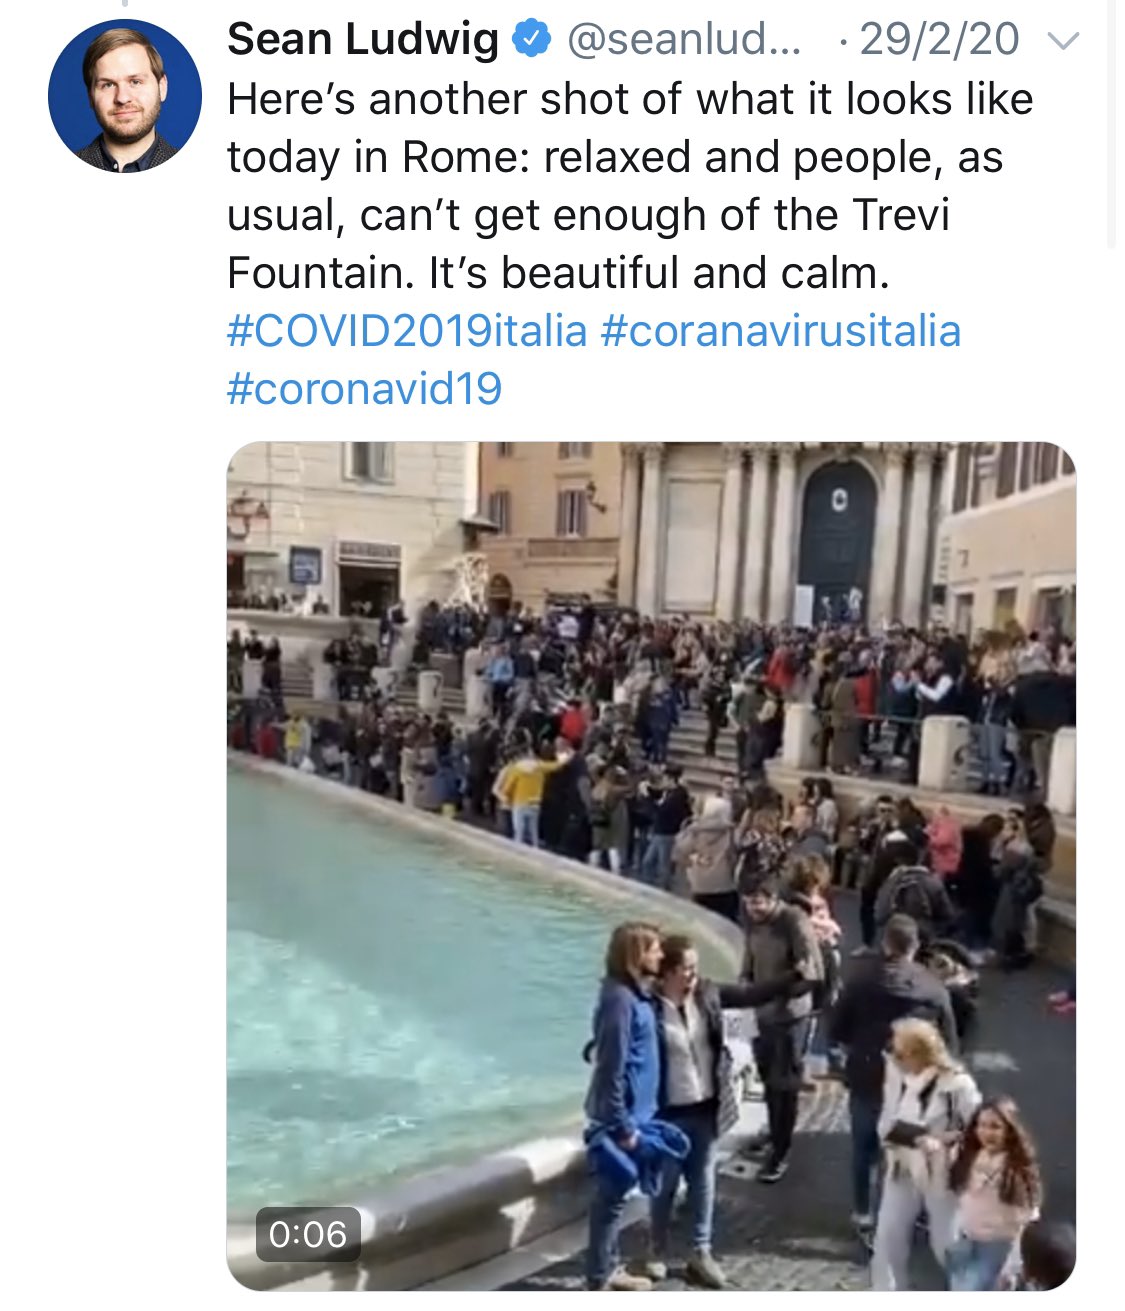The image size is (1125, 1311).
Task: Tap the #coronavid19 hashtag
Action: click(364, 389)
